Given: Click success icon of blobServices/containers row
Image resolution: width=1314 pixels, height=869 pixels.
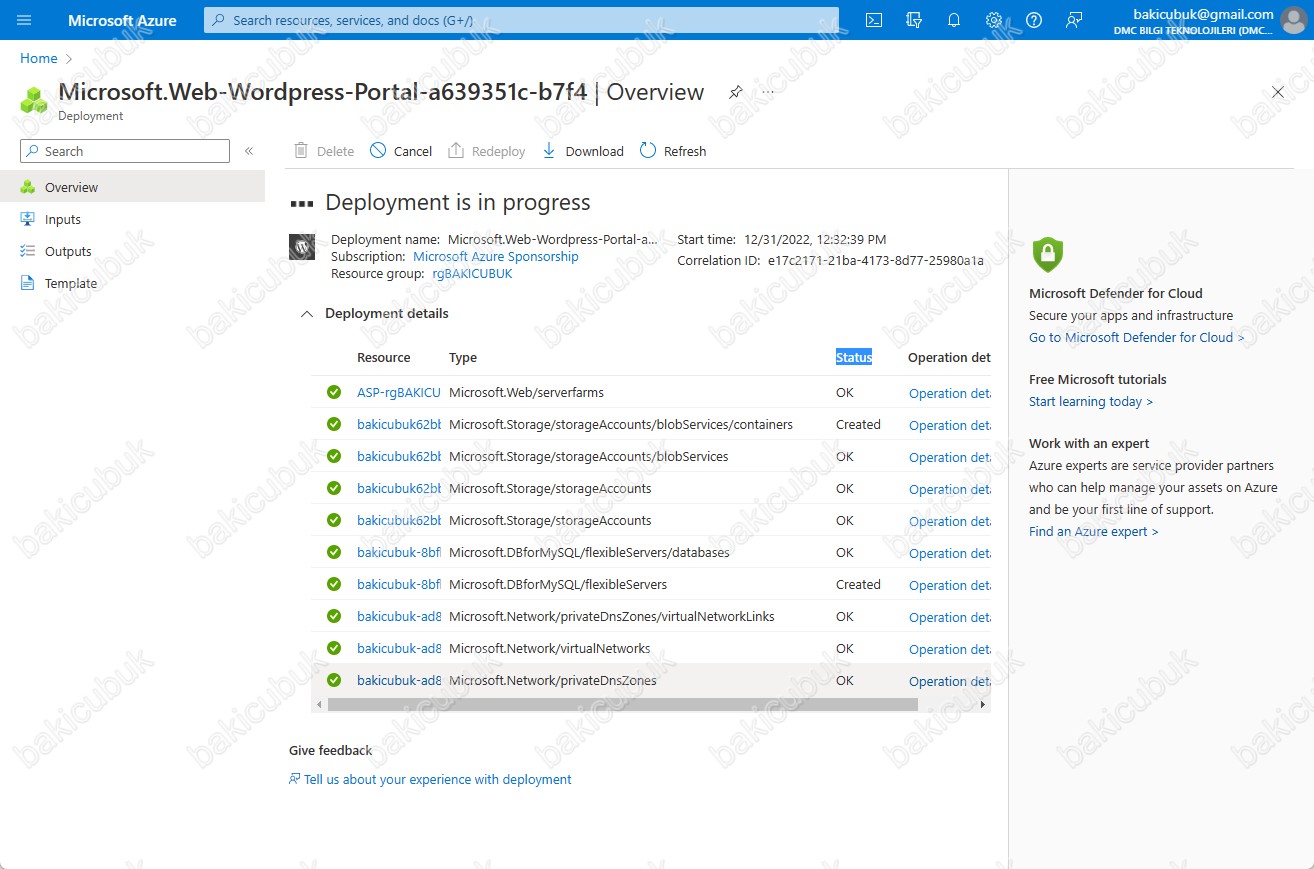Looking at the screenshot, I should (x=334, y=424).
